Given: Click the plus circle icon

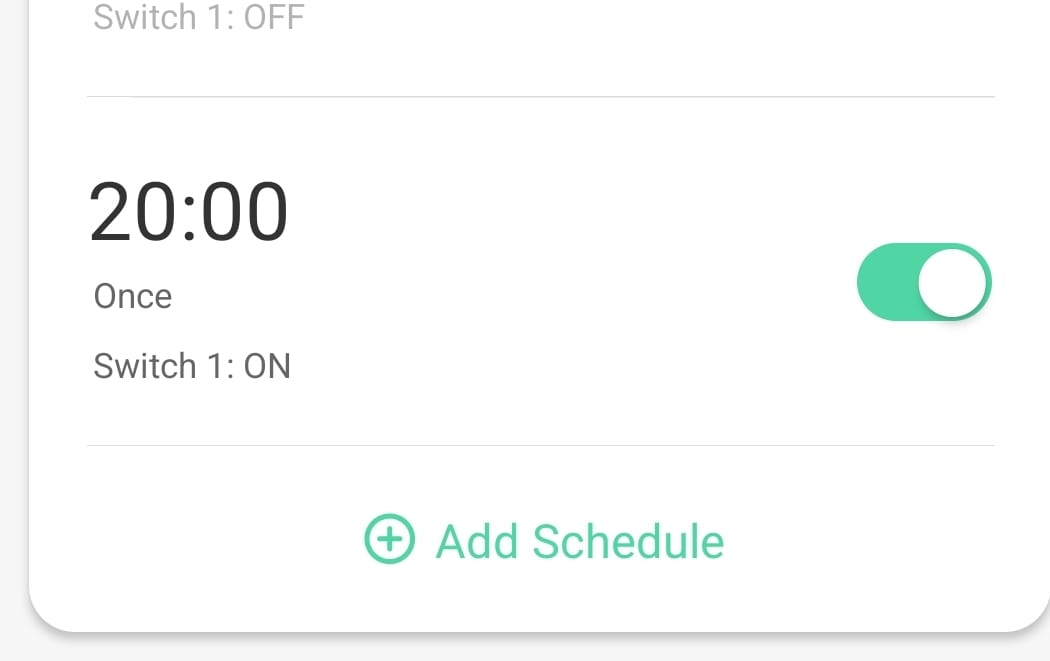Looking at the screenshot, I should (389, 540).
